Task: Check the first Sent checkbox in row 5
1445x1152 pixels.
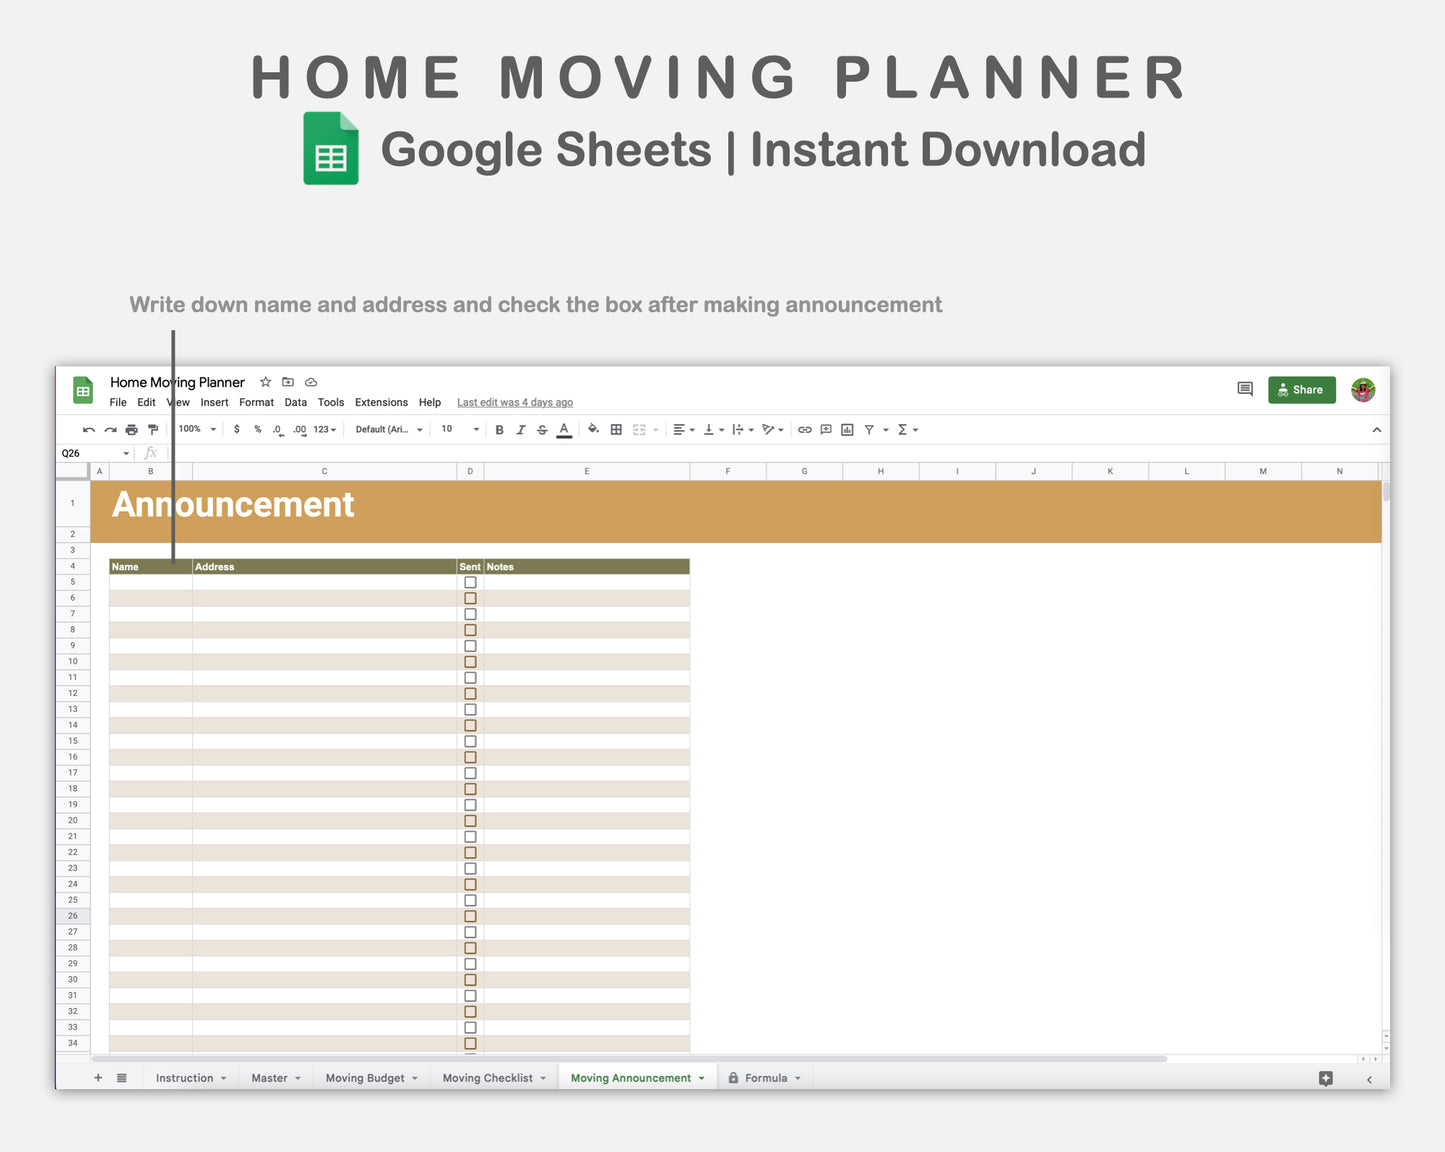Action: [470, 582]
